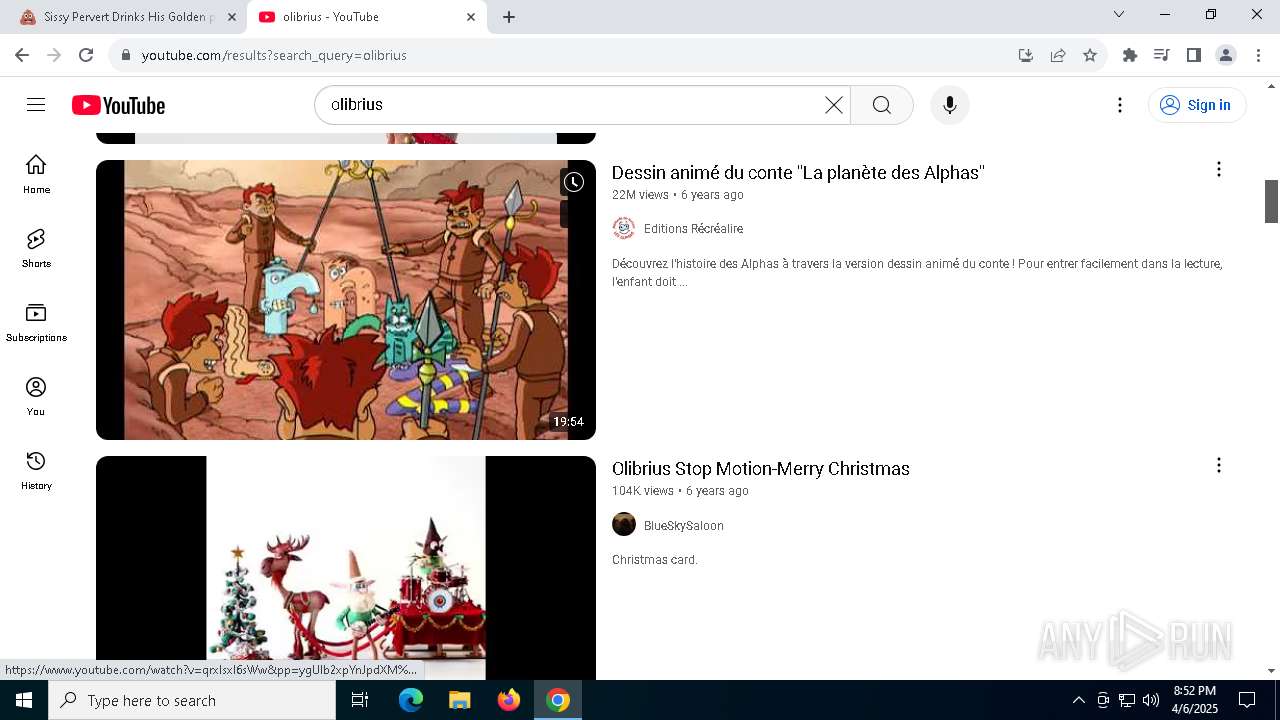This screenshot has width=1280, height=720.
Task: Go to the YouTube logo homepage
Action: (x=118, y=105)
